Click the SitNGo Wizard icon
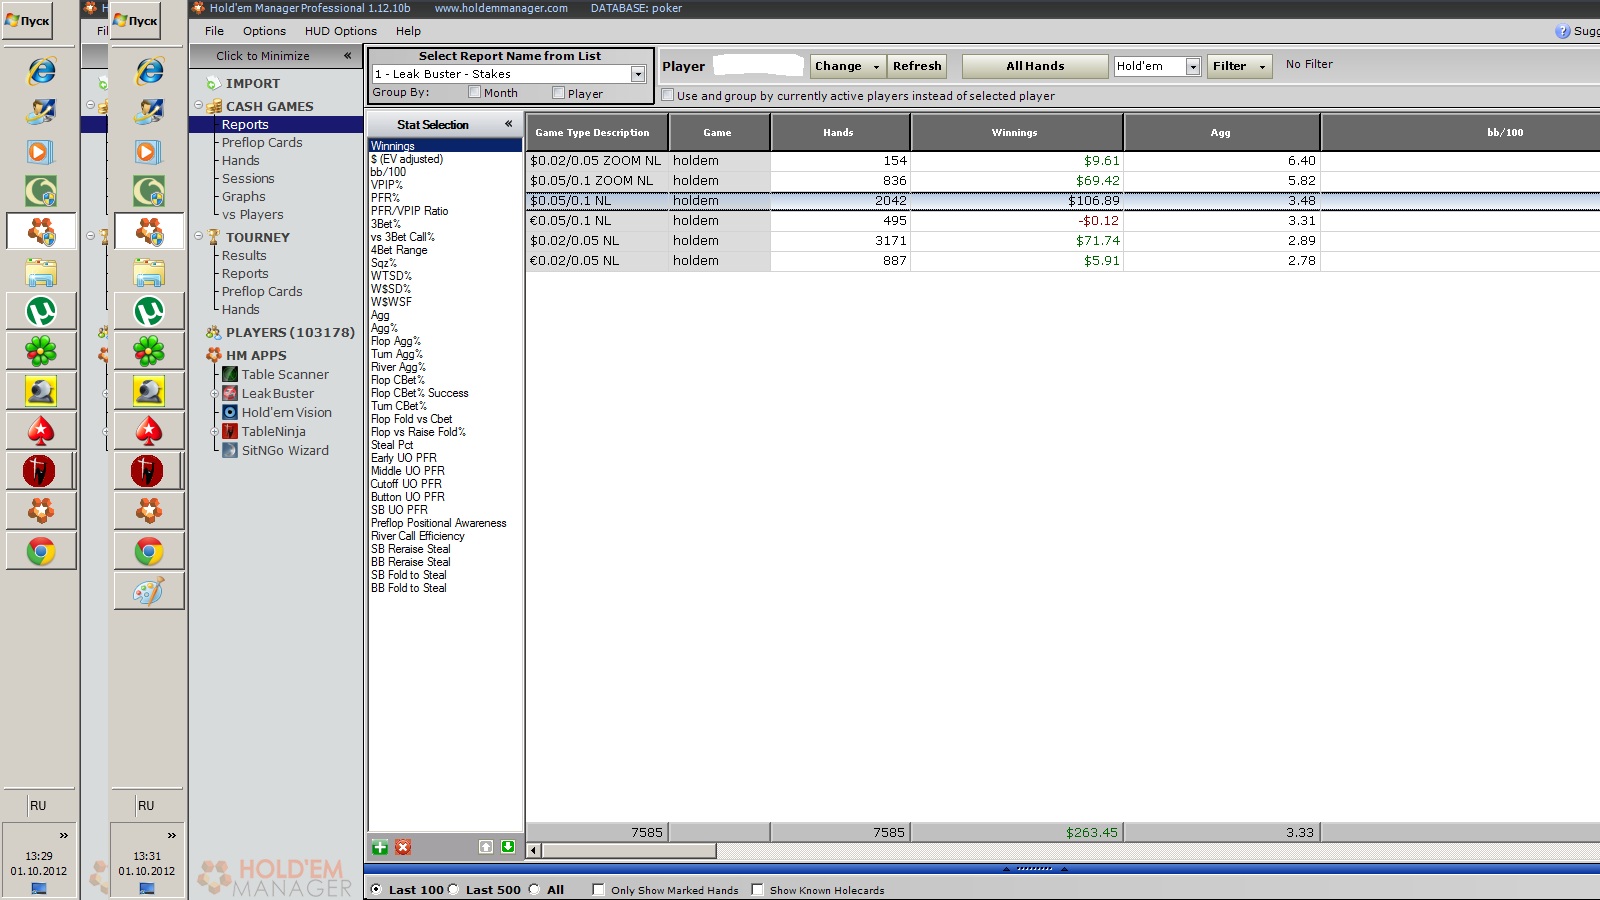The height and width of the screenshot is (900, 1600). 230,450
